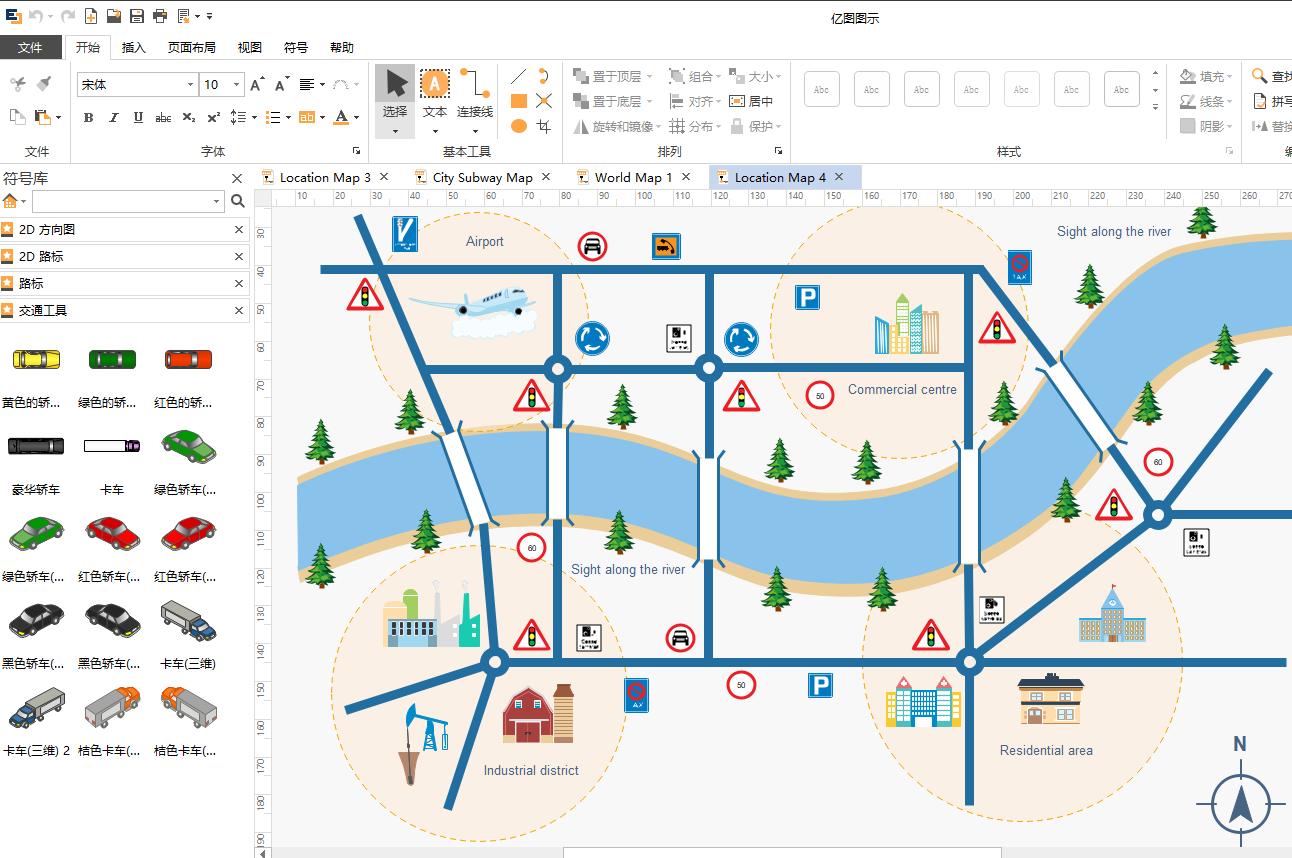This screenshot has width=1292, height=858.
Task: Click the format painter brush icon
Action: tap(44, 84)
